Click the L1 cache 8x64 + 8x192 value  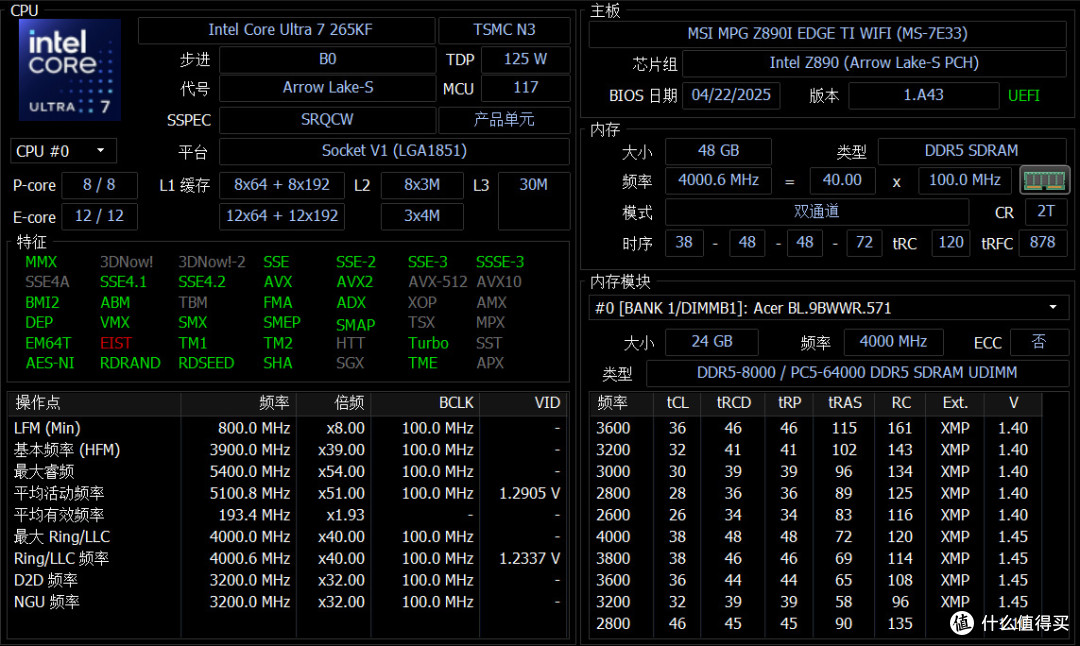tap(282, 185)
